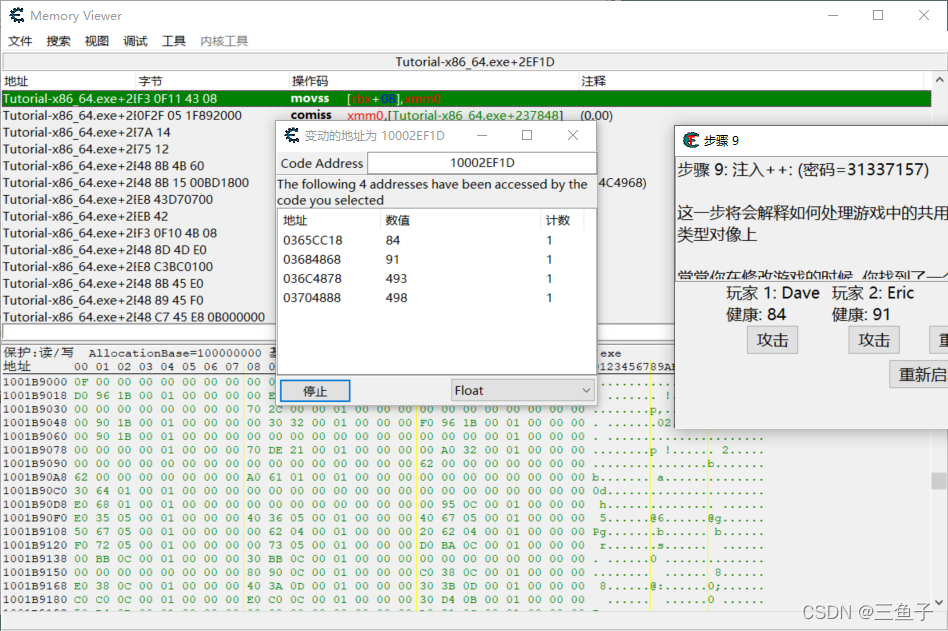The height and width of the screenshot is (631, 948).
Task: Click the 注释 column header in the disassembler
Action: click(752, 81)
